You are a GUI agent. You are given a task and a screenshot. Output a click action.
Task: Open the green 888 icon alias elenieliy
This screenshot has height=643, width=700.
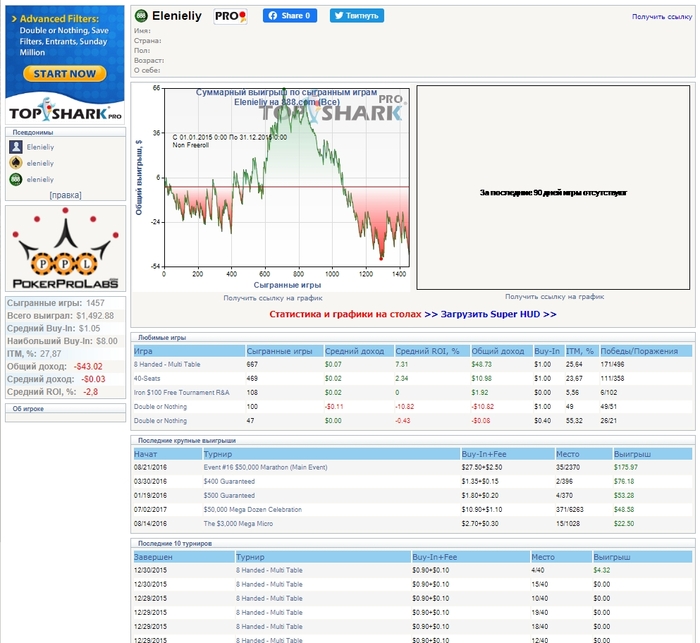[x=16, y=179]
